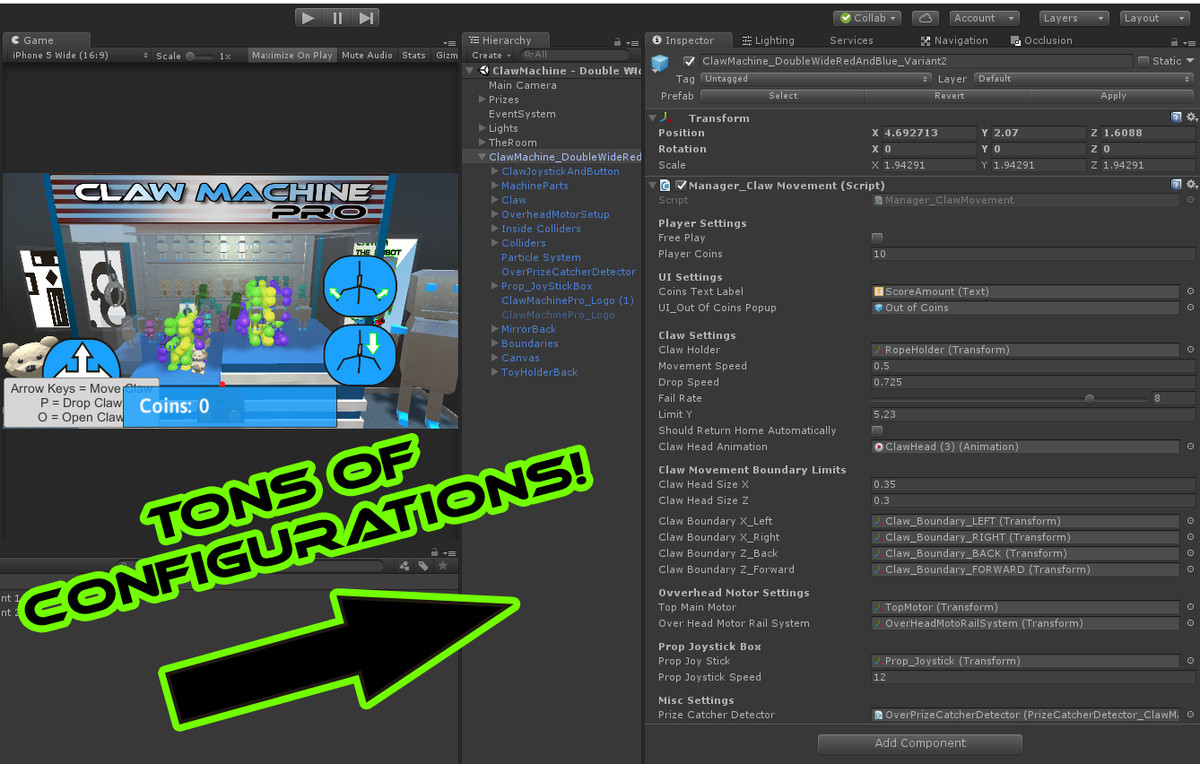Viewport: 1200px width, 764px height.
Task: Advance one frame with the Step button
Action: pos(367,17)
